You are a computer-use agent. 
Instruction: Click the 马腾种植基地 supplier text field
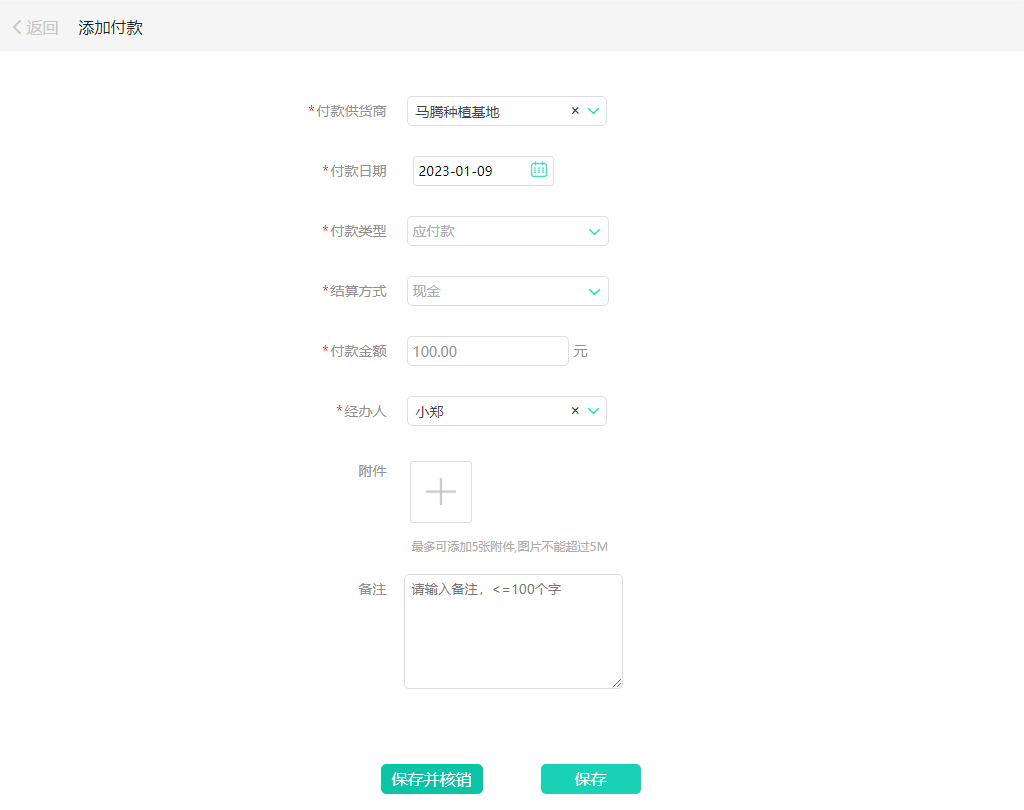pos(485,112)
